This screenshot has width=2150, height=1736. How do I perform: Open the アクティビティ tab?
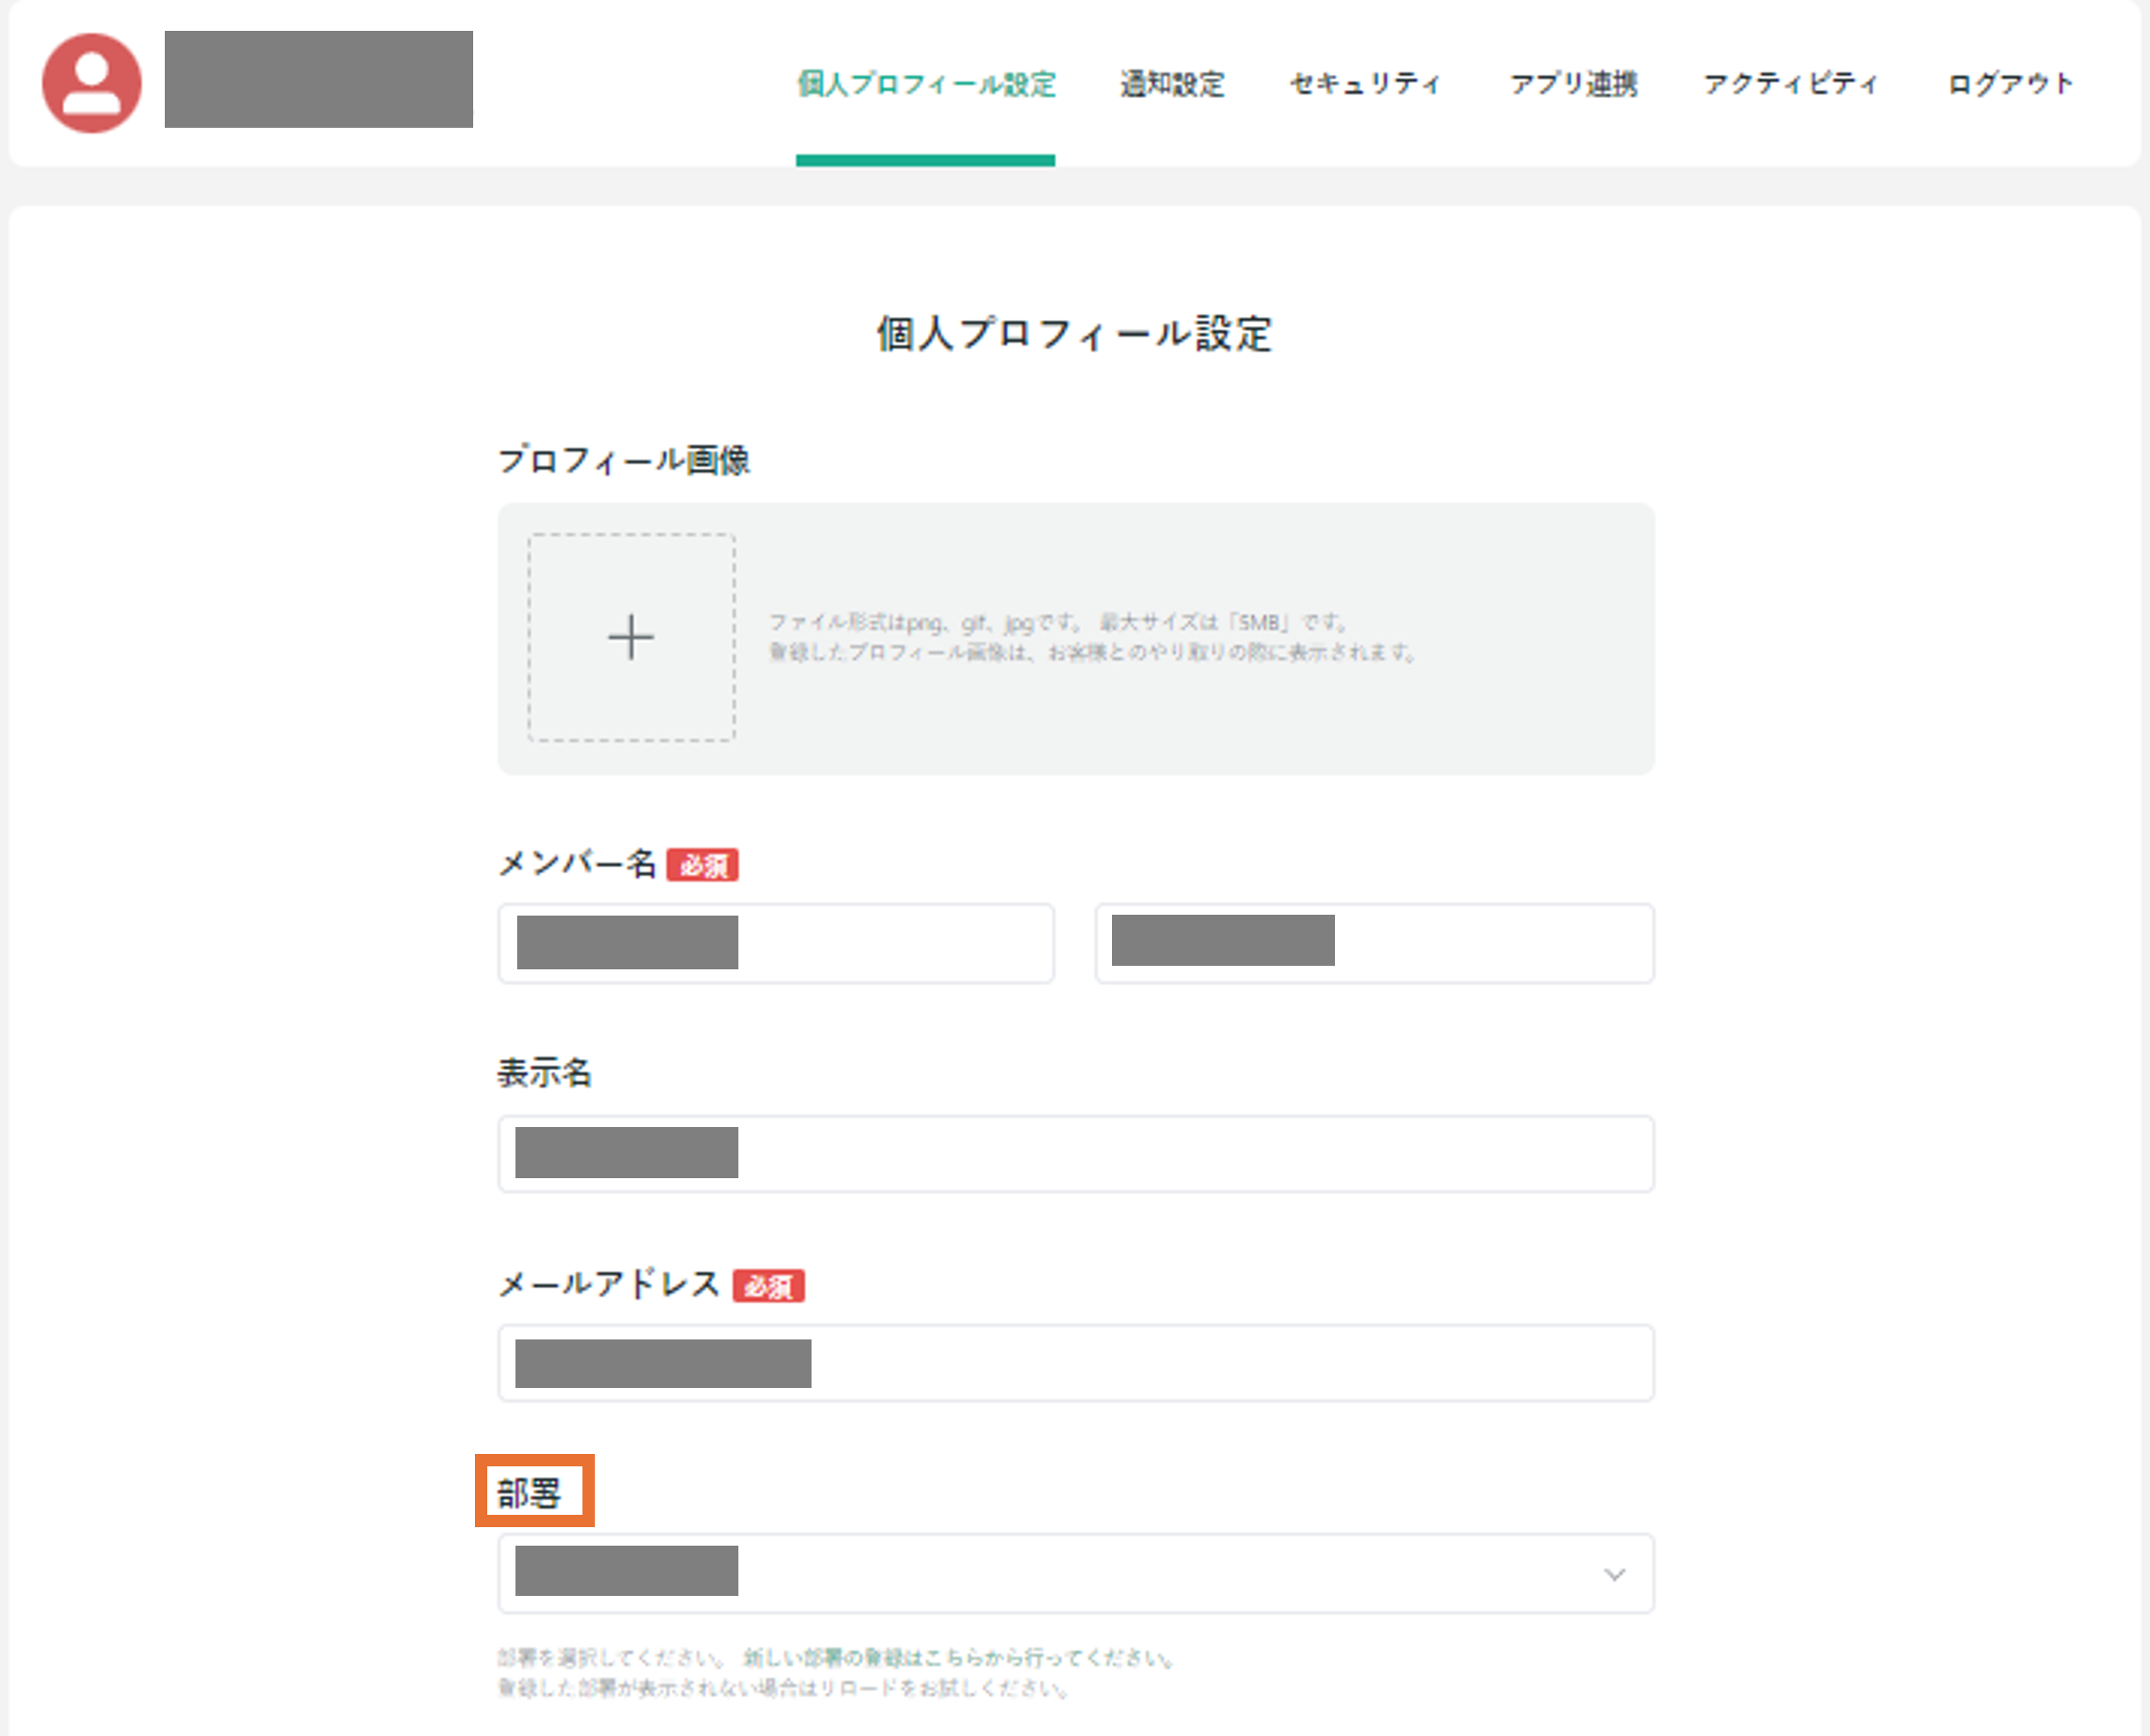tap(1790, 84)
